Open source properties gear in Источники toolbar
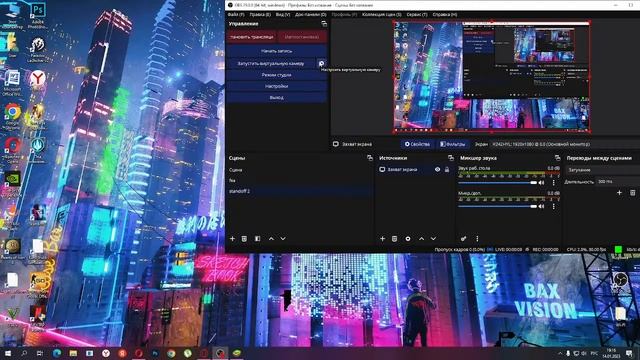This screenshot has height=360, width=640. (x=408, y=238)
